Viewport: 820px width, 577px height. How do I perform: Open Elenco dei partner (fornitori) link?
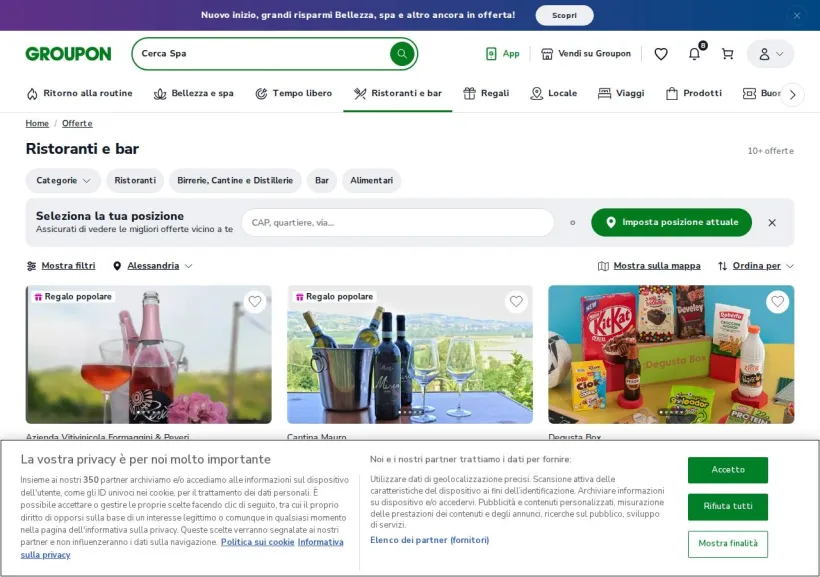click(x=429, y=540)
